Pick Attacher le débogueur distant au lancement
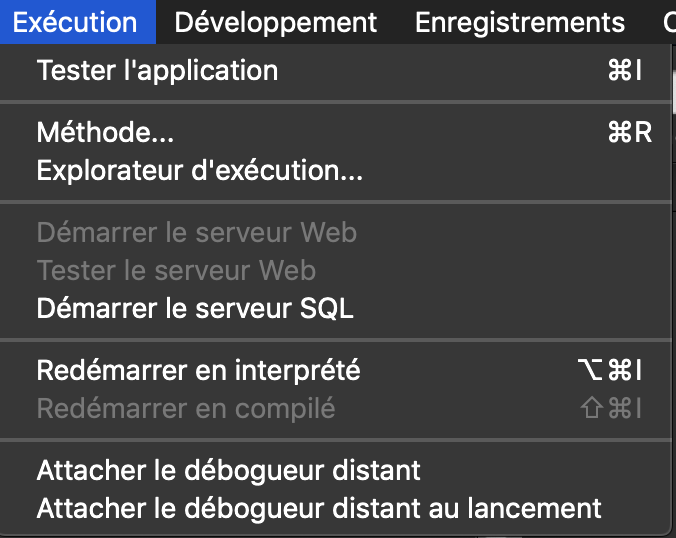676x538 pixels. click(x=319, y=508)
